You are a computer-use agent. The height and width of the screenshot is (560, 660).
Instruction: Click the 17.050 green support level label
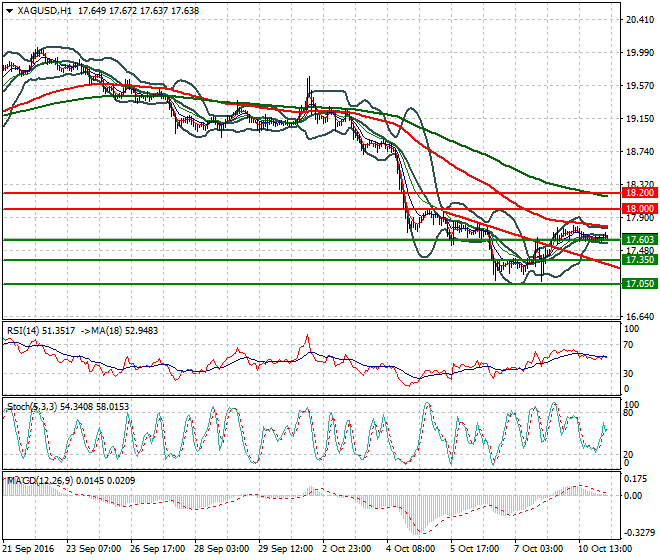(640, 284)
